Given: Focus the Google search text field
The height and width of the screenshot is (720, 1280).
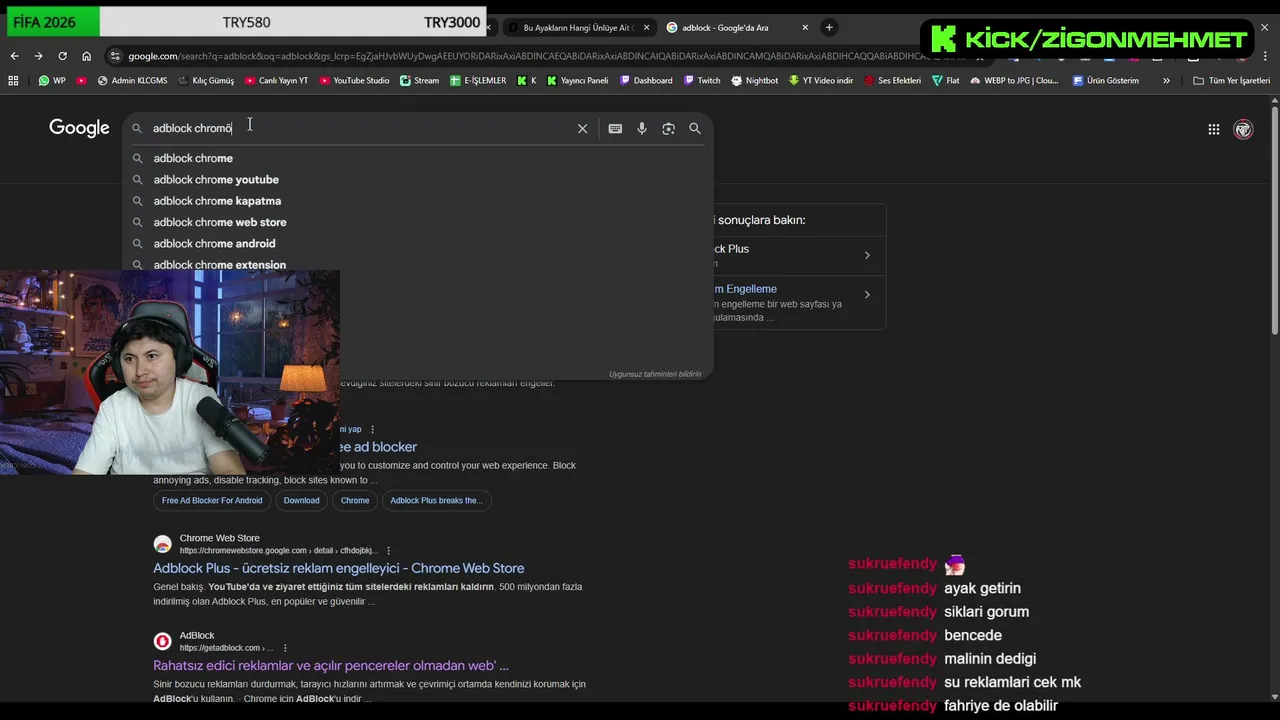Looking at the screenshot, I should click(x=360, y=128).
